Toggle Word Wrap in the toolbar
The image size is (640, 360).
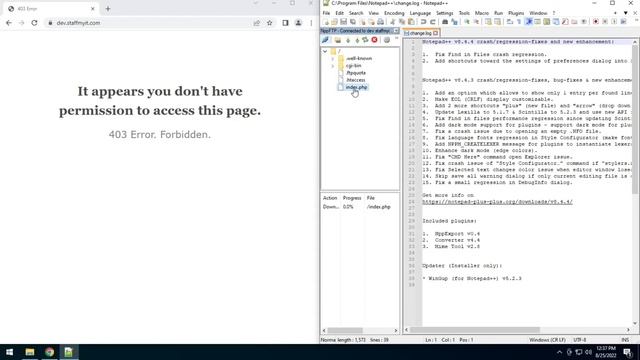click(x=510, y=22)
